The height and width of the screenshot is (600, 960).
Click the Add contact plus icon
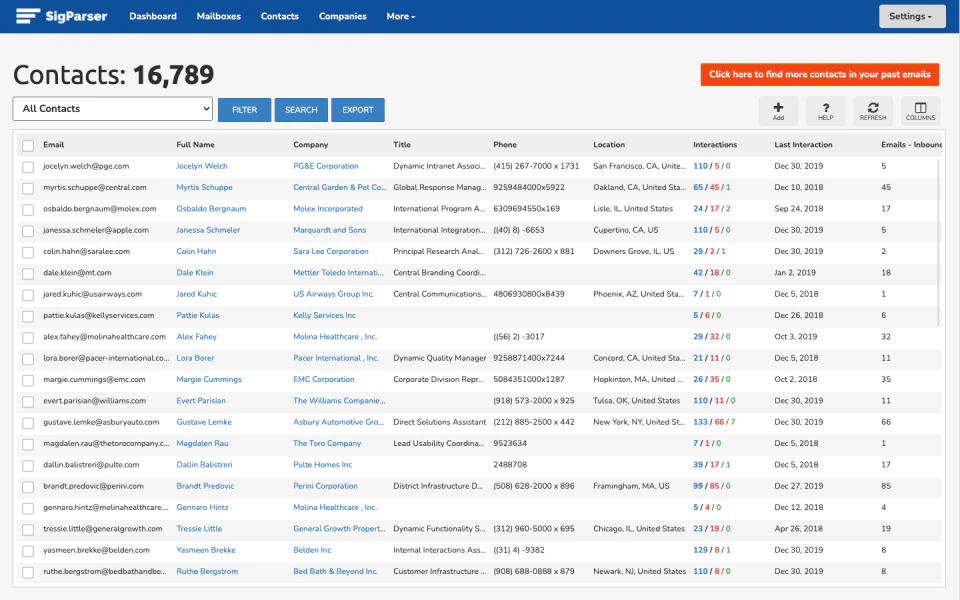point(778,110)
